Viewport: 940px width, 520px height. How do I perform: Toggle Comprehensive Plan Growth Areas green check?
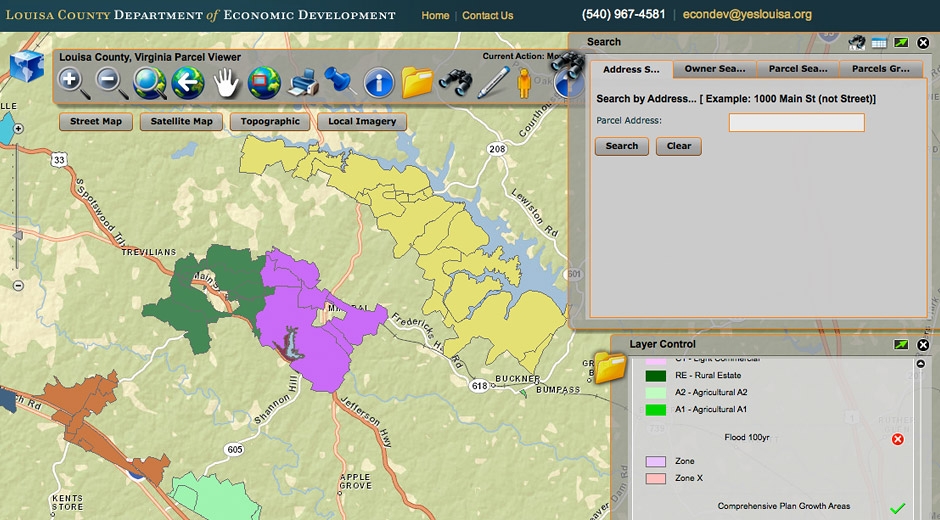(x=897, y=508)
